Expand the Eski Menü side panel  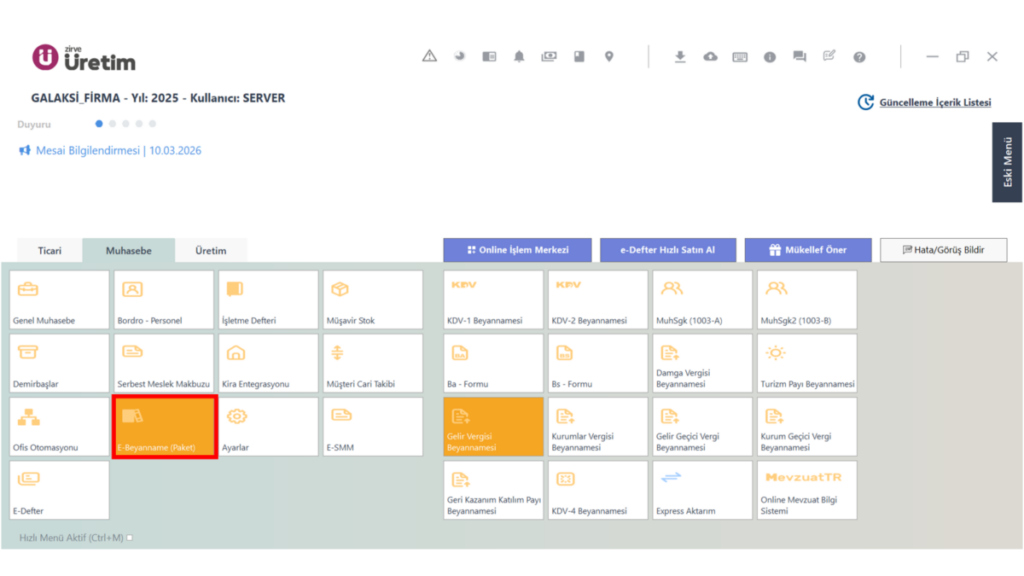coord(1007,162)
